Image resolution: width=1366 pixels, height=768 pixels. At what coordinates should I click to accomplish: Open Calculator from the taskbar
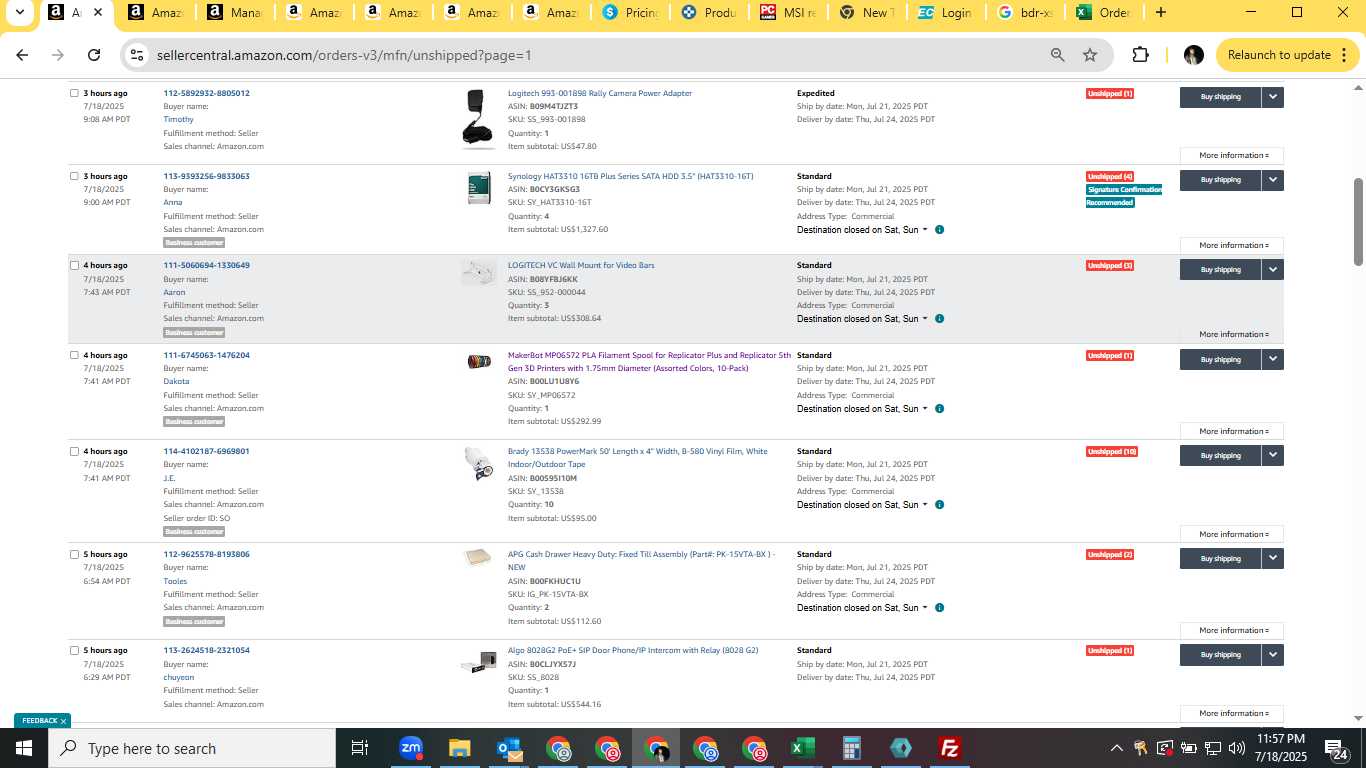[852, 748]
